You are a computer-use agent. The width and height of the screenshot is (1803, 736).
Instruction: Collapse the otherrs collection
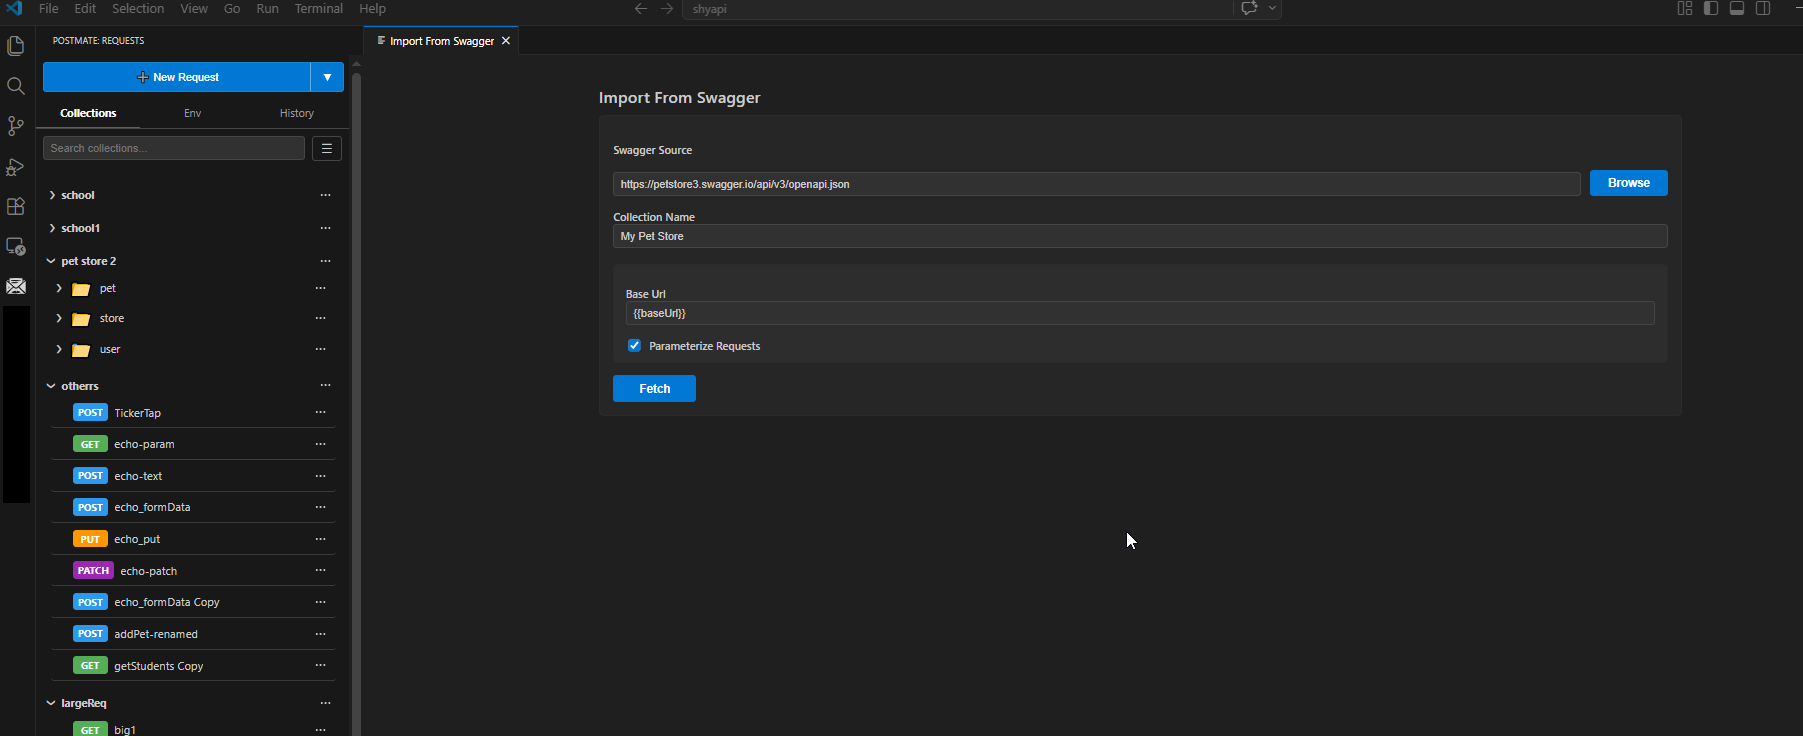51,386
